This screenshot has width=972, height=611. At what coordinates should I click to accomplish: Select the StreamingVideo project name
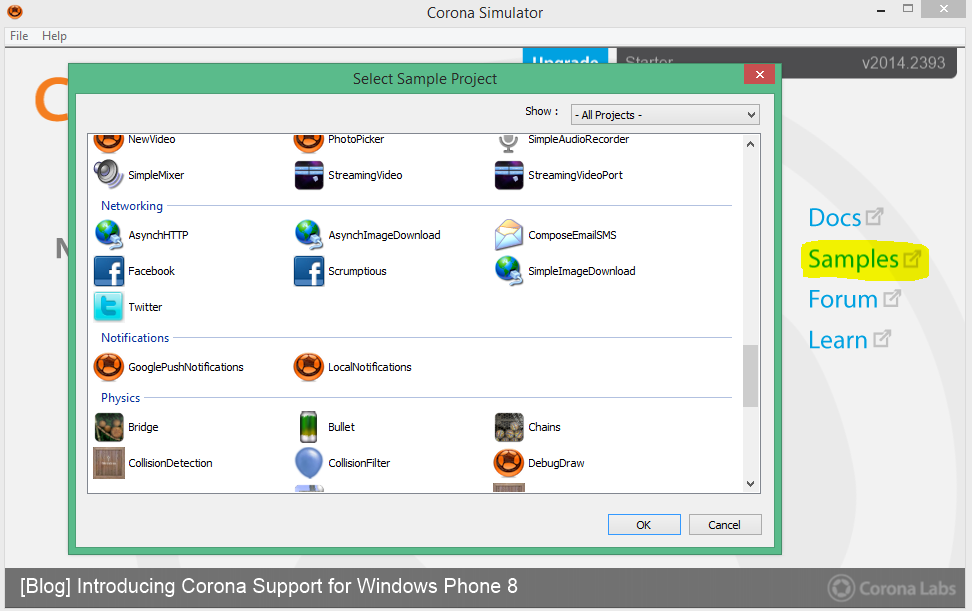coord(365,175)
